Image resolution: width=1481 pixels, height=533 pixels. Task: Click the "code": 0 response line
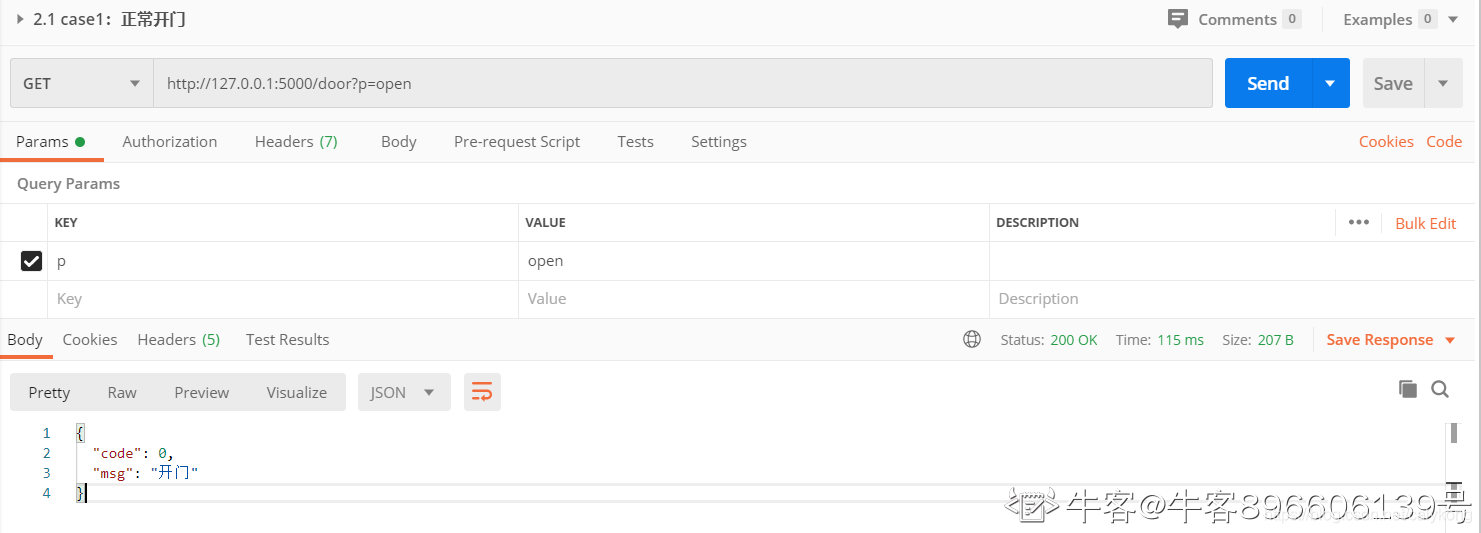click(x=133, y=453)
